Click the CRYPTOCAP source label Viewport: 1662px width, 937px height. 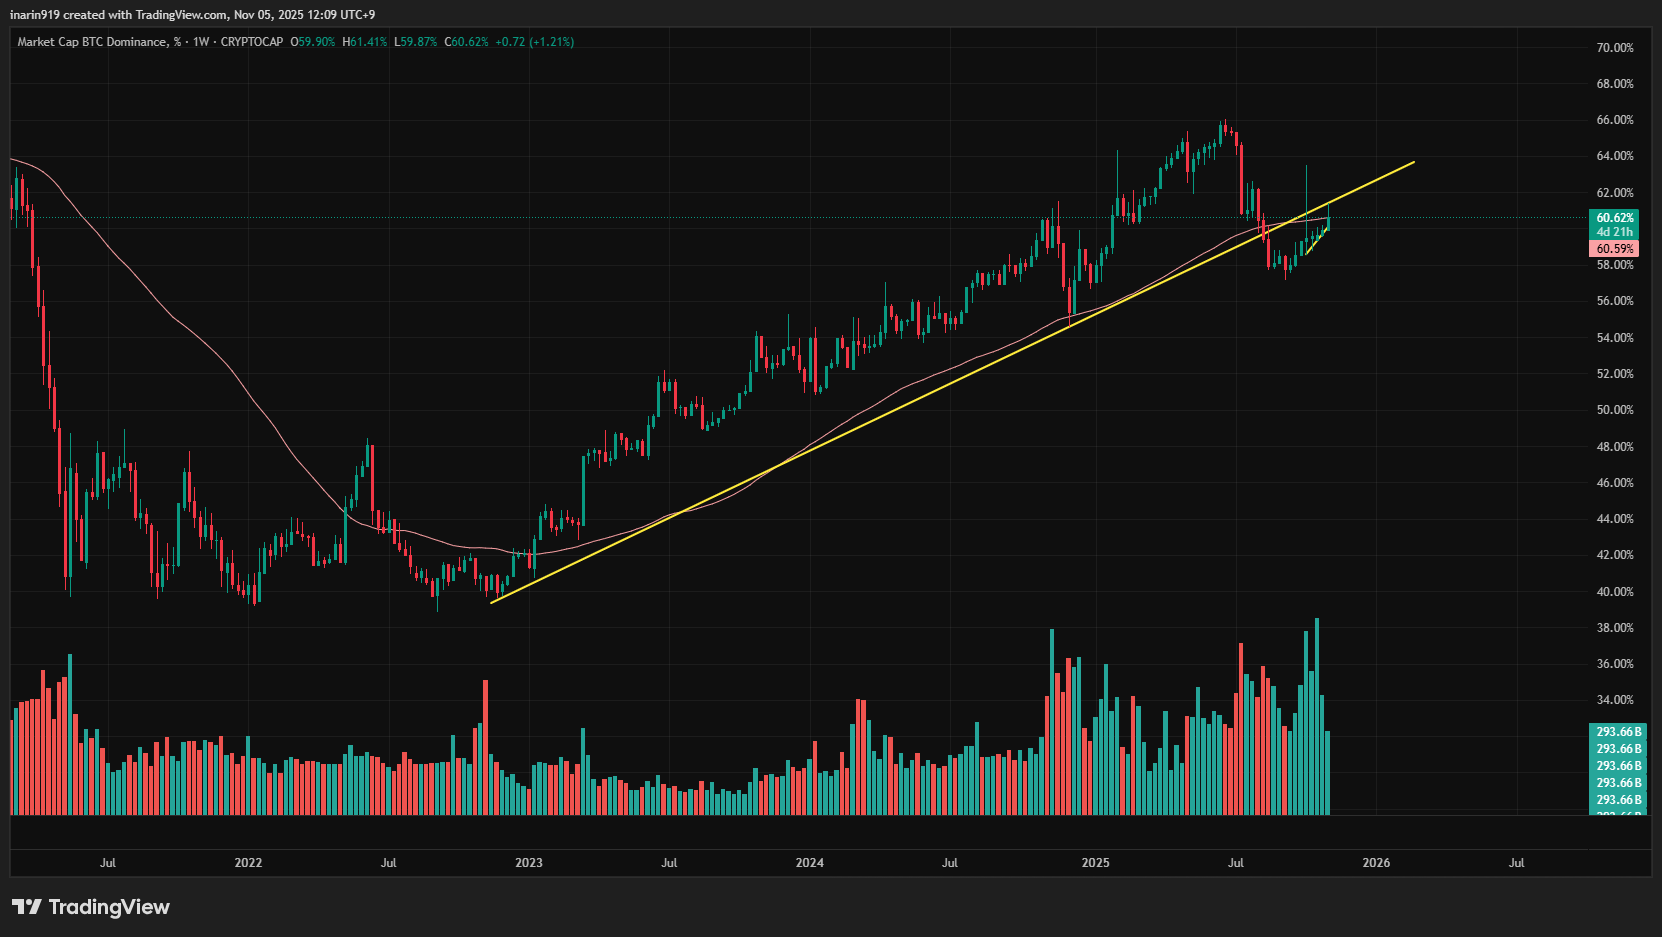point(252,42)
